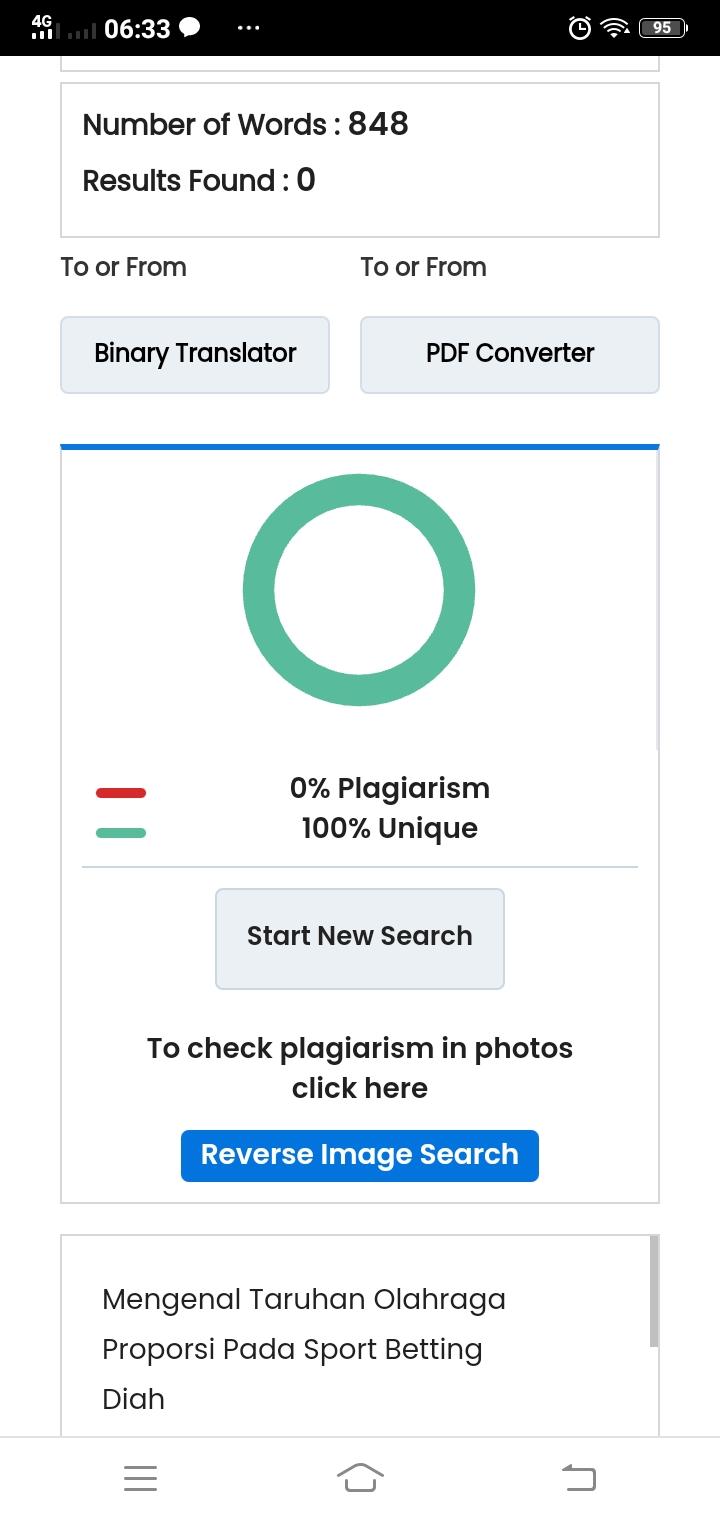Tap the Android recent apps menu icon
This screenshot has height=1520, width=720.
point(140,1478)
